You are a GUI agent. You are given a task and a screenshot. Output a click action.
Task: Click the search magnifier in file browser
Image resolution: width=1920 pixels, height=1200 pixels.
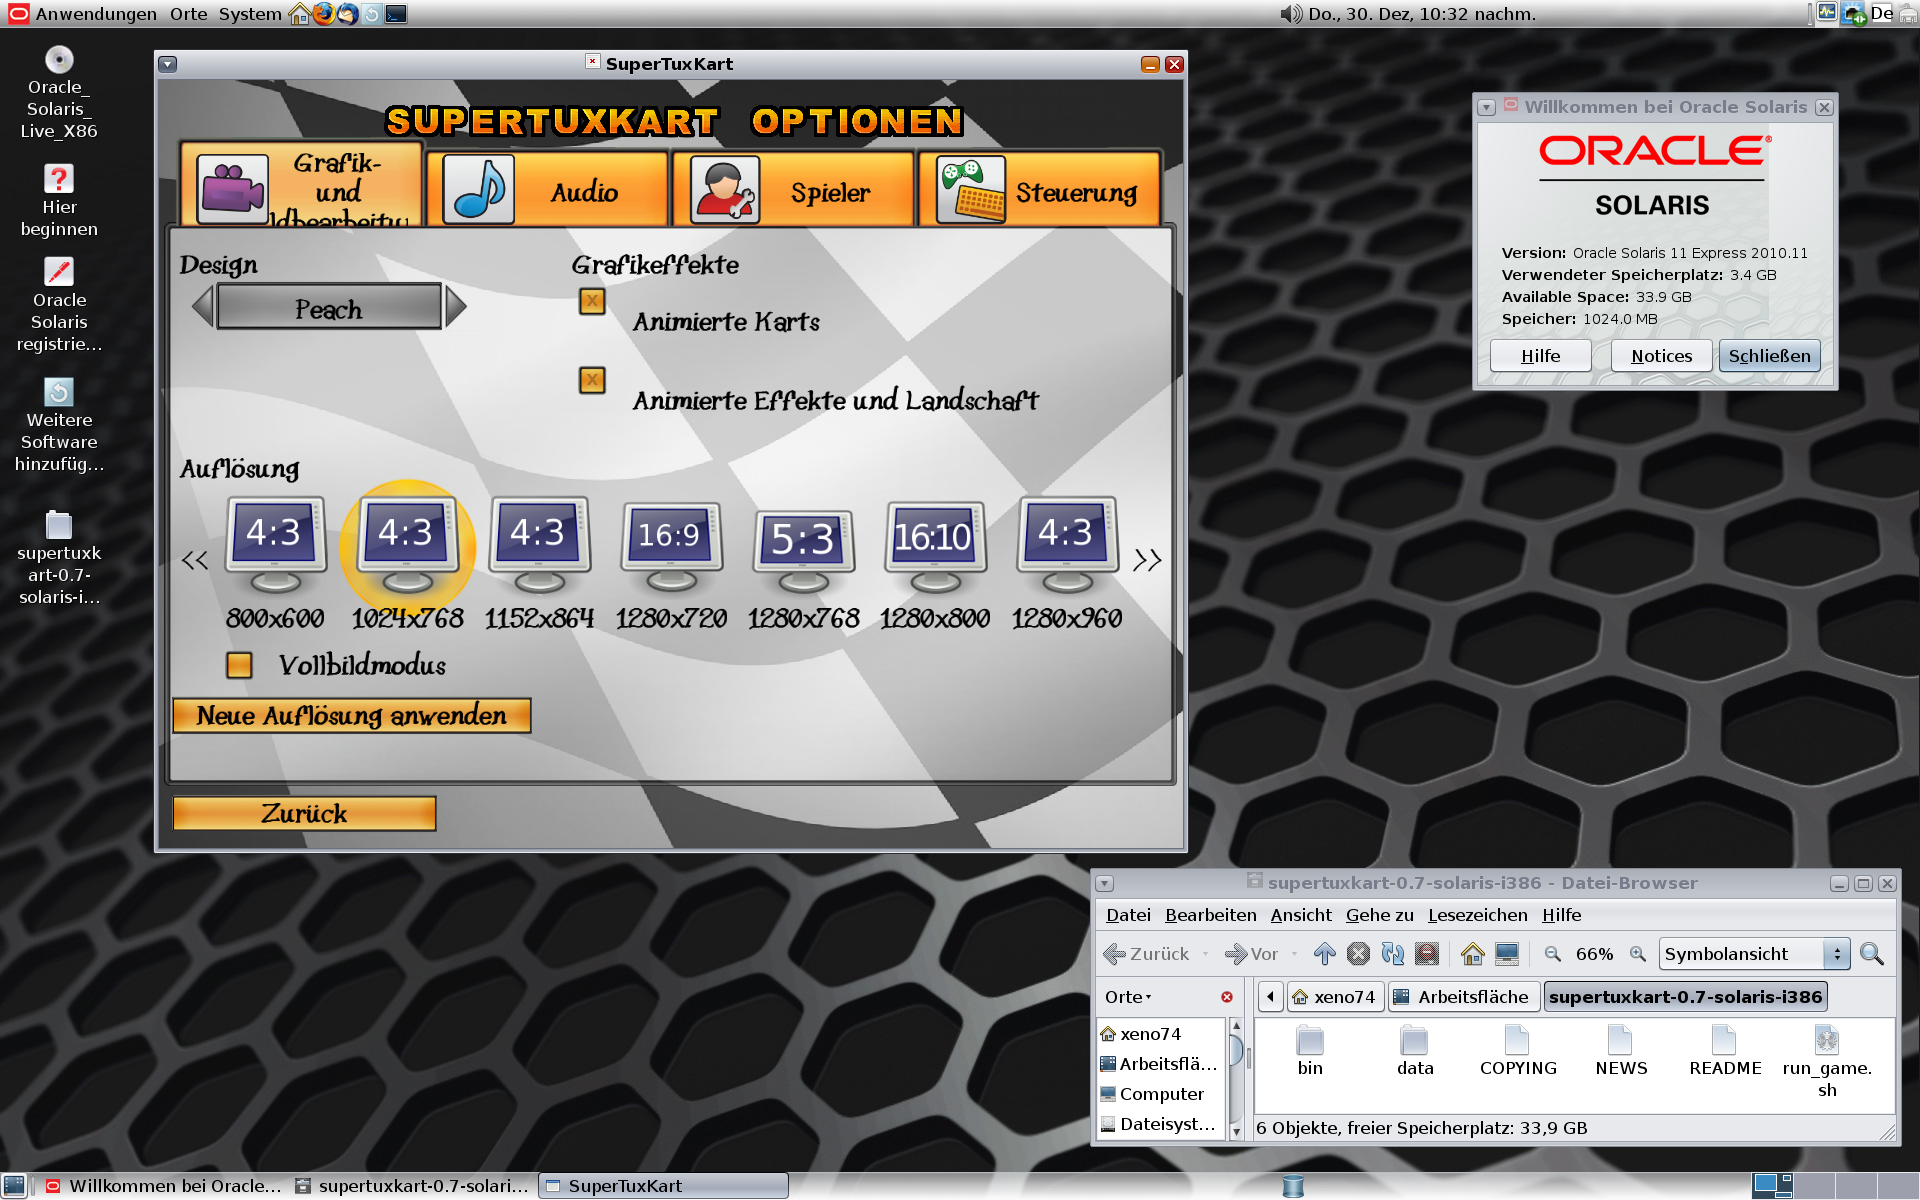[1871, 954]
